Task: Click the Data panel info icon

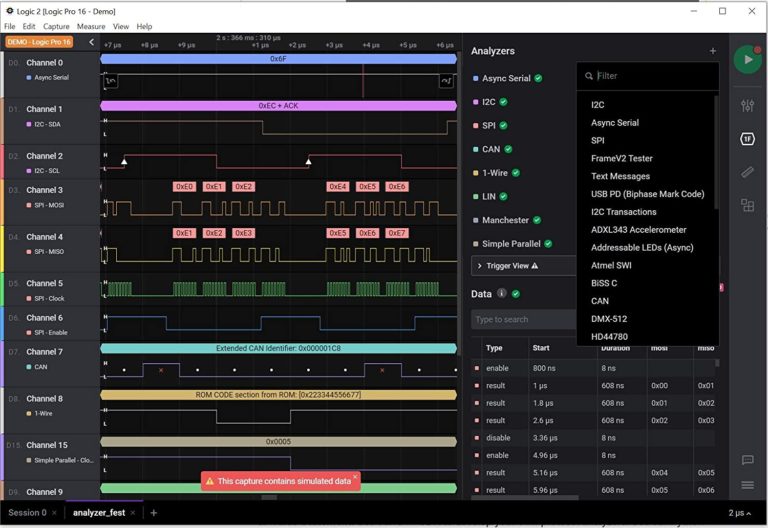Action: coord(502,293)
